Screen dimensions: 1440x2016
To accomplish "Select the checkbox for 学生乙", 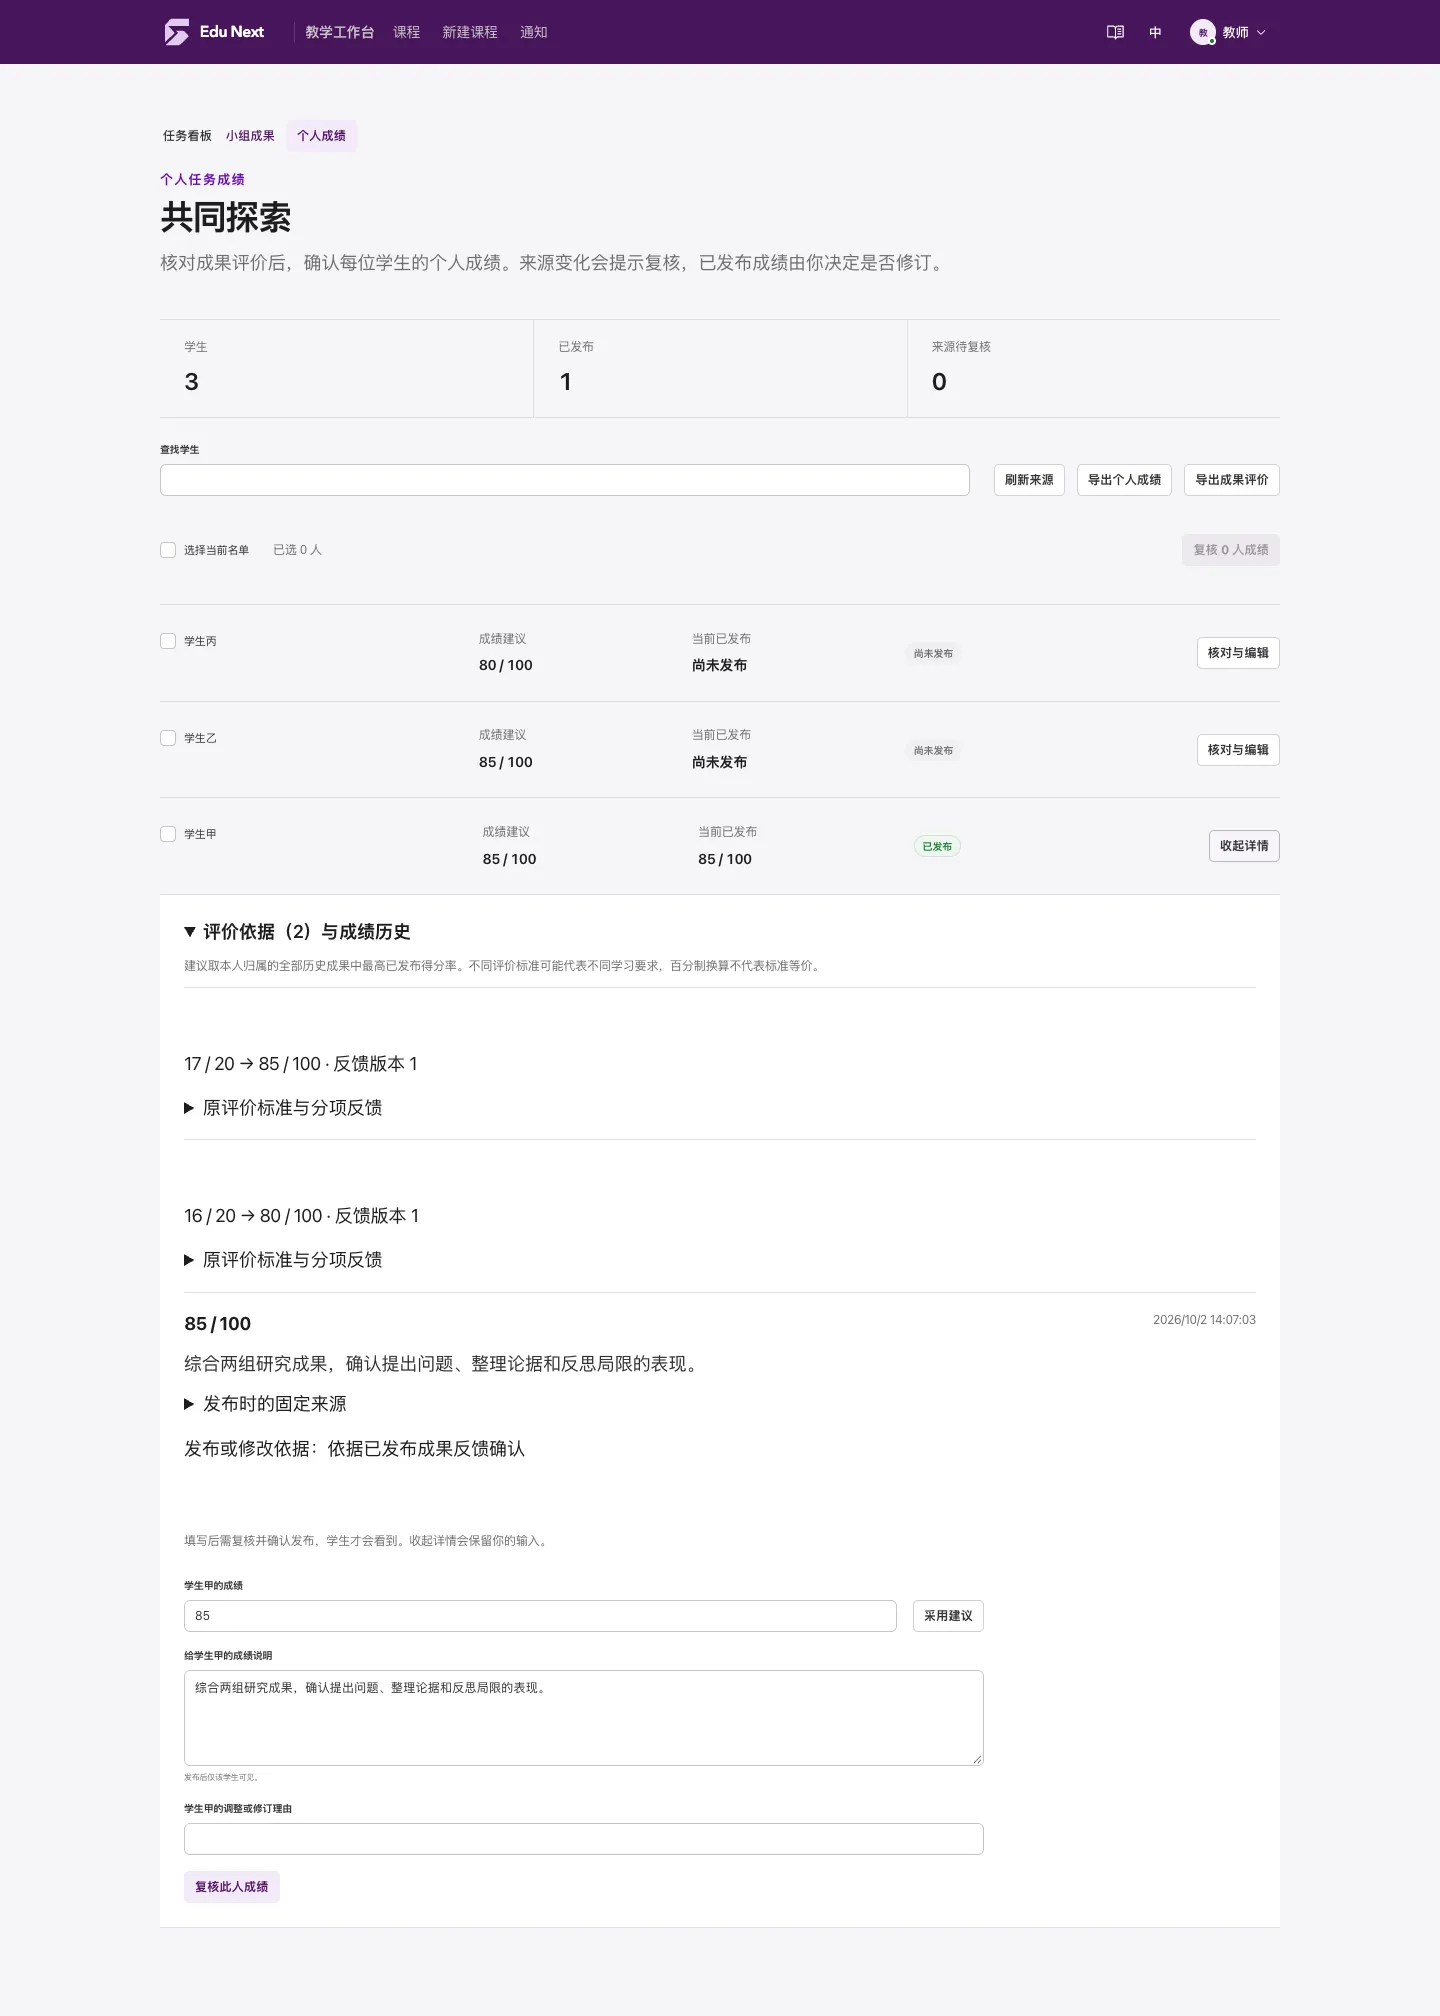I will (x=168, y=738).
